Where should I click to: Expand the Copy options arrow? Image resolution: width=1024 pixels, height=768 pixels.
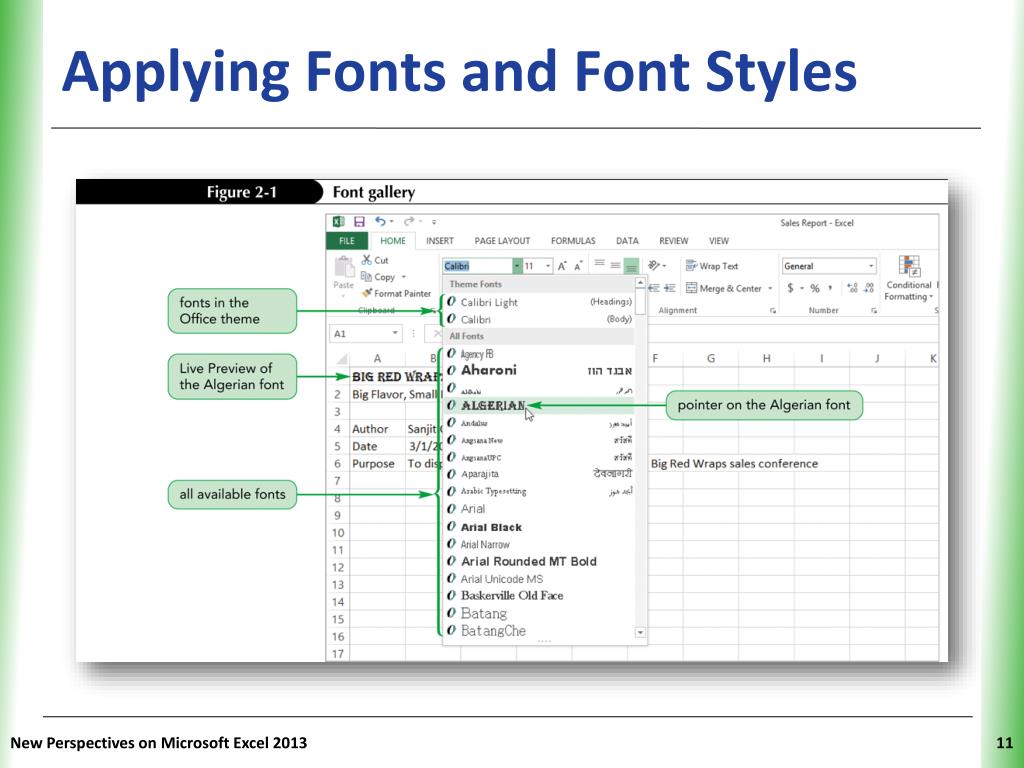404,277
